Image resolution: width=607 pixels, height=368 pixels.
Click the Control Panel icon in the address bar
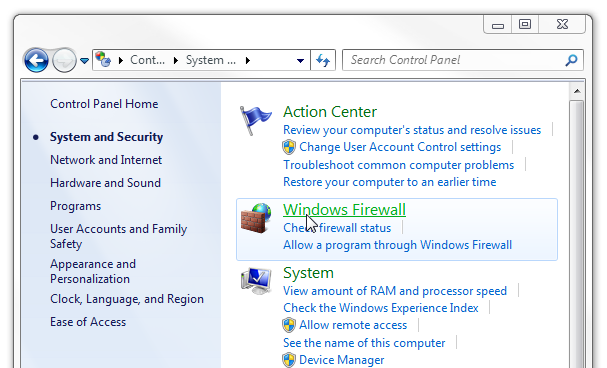[x=103, y=60]
